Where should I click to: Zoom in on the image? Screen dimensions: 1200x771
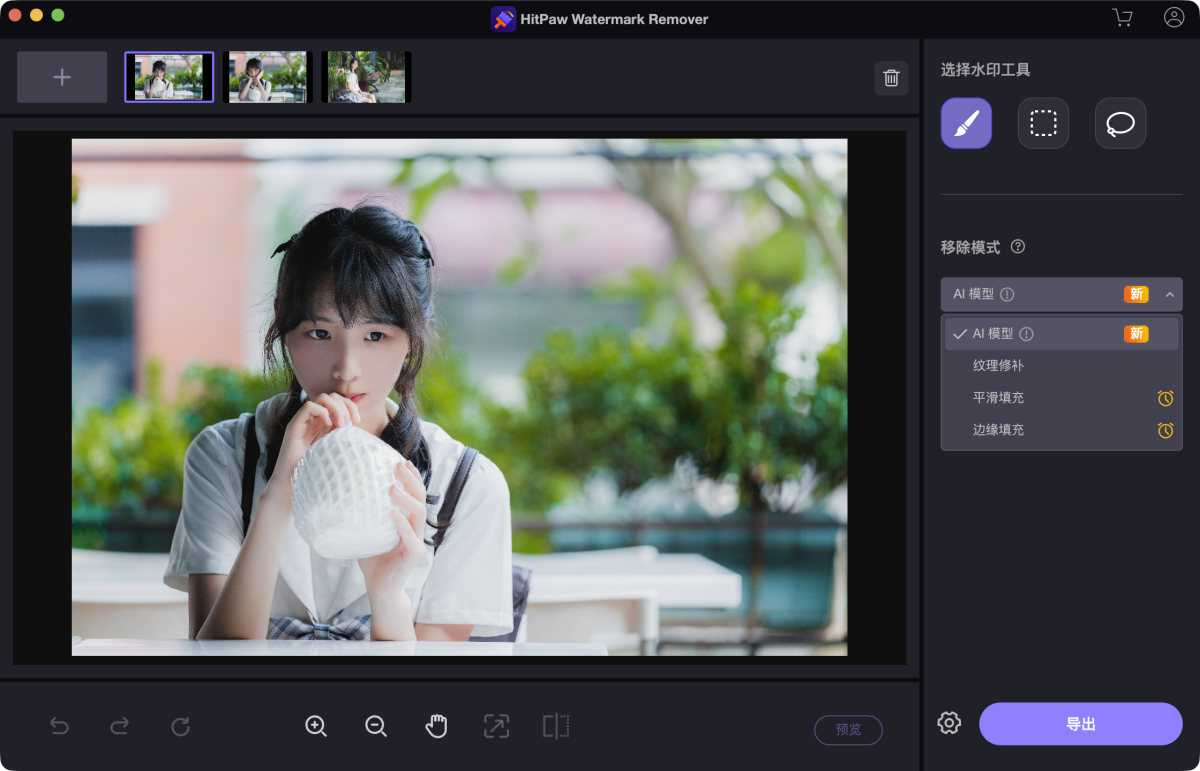tap(316, 727)
